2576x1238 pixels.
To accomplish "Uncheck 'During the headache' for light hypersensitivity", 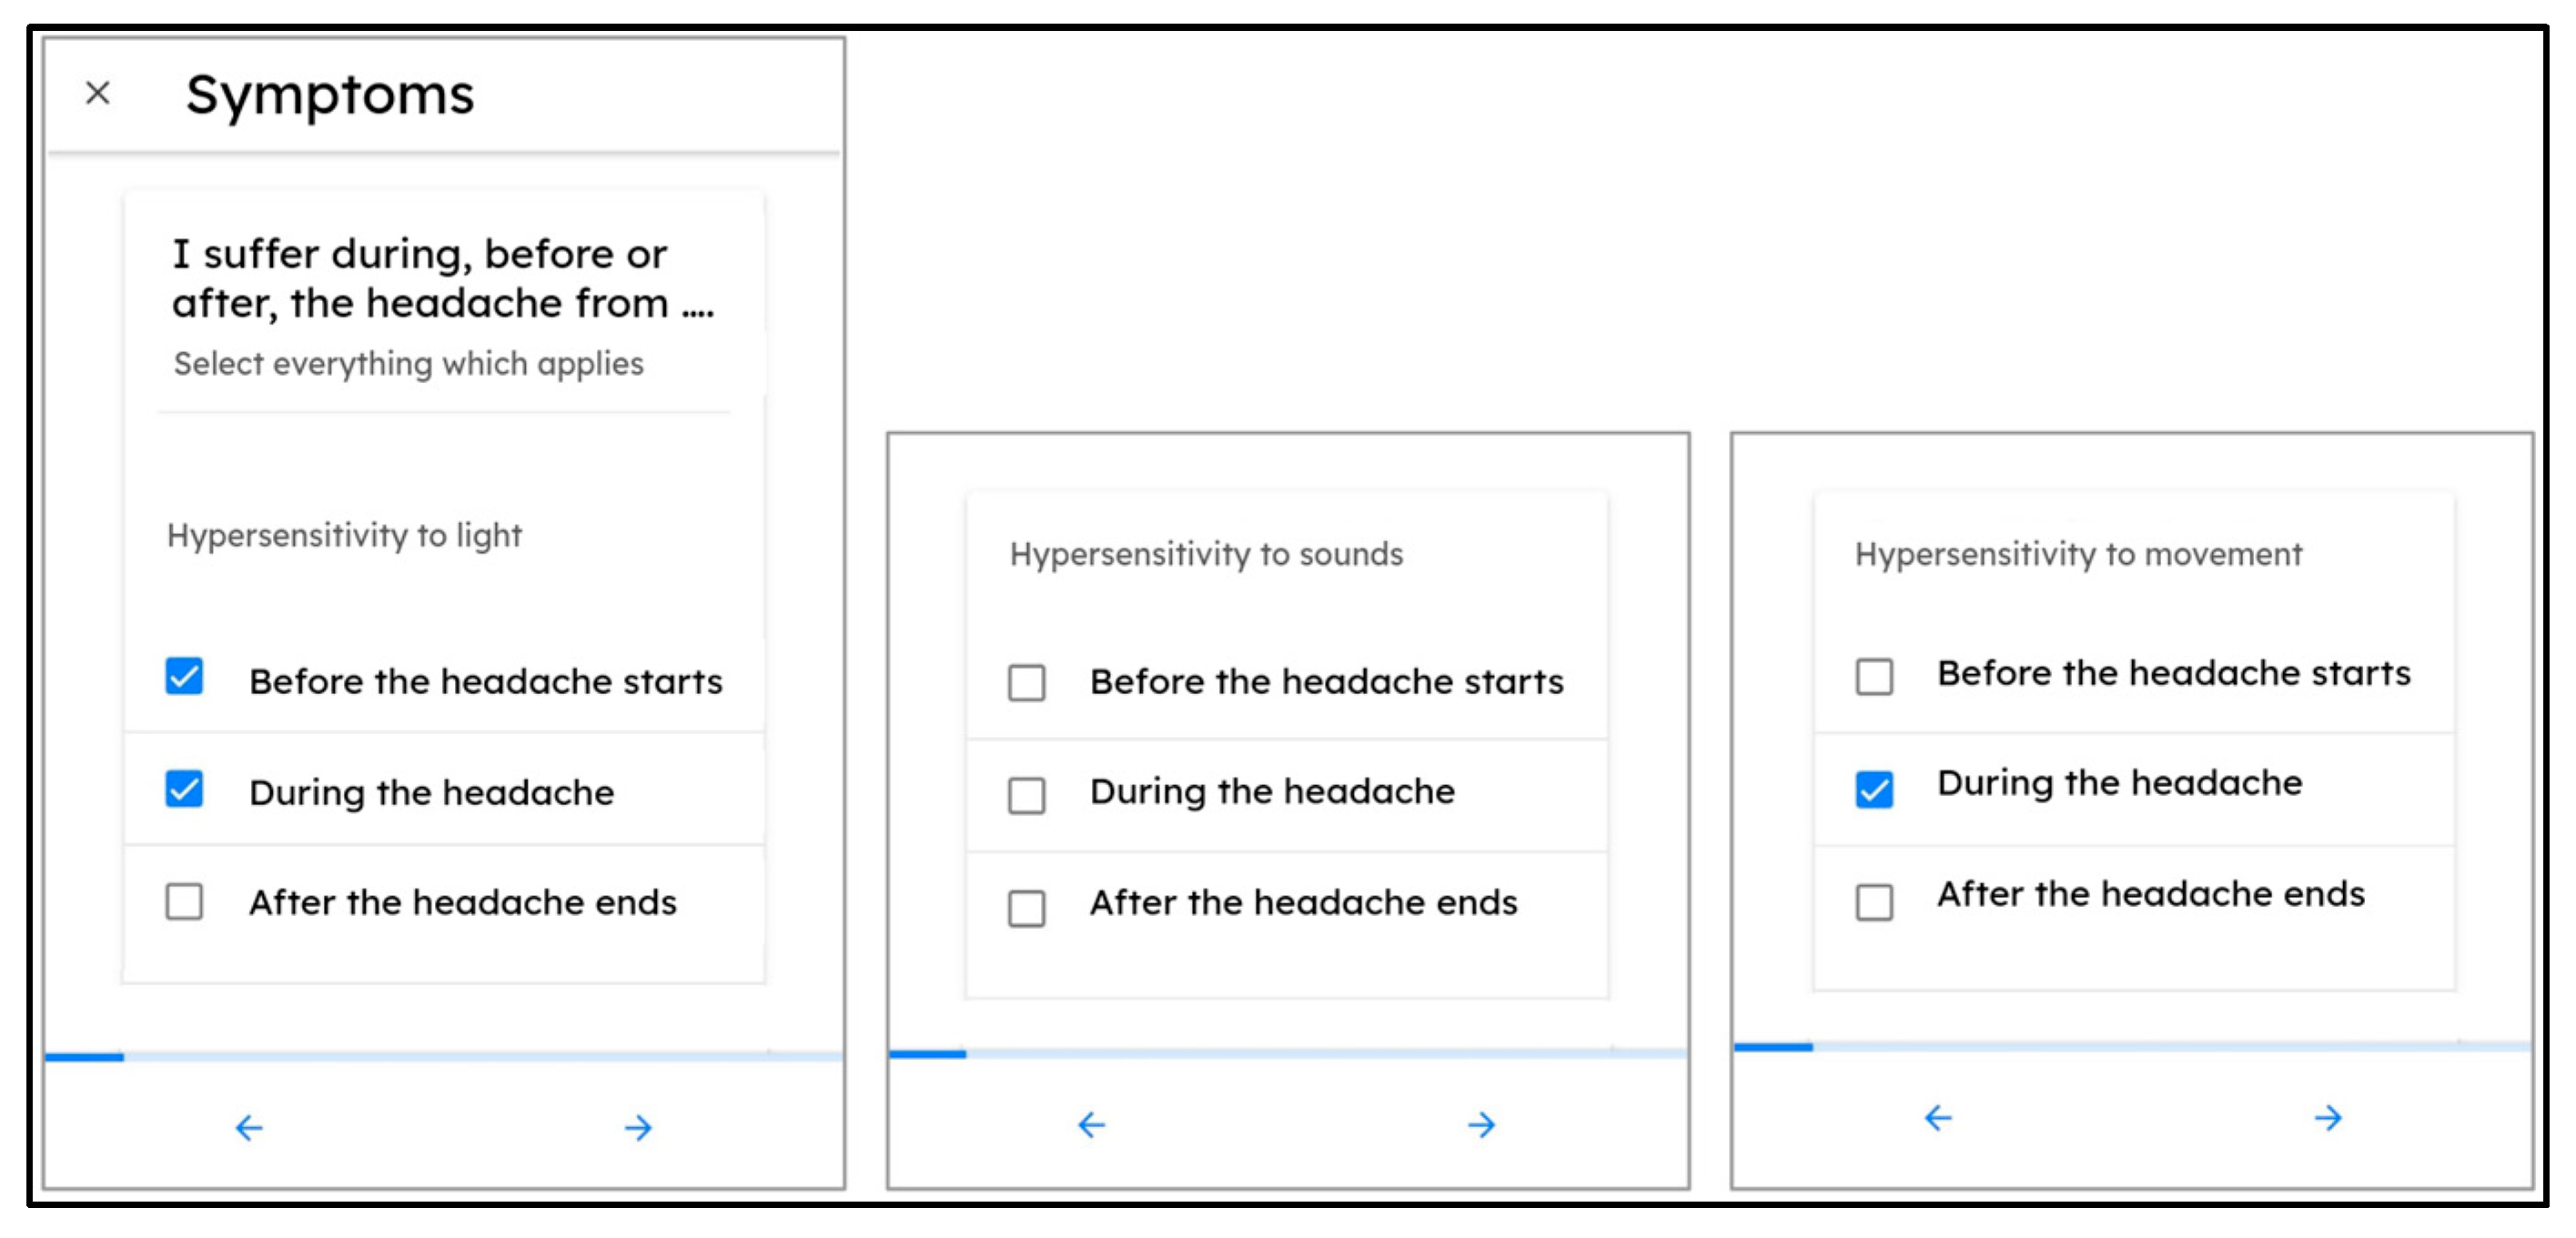I will pyautogui.click(x=184, y=789).
